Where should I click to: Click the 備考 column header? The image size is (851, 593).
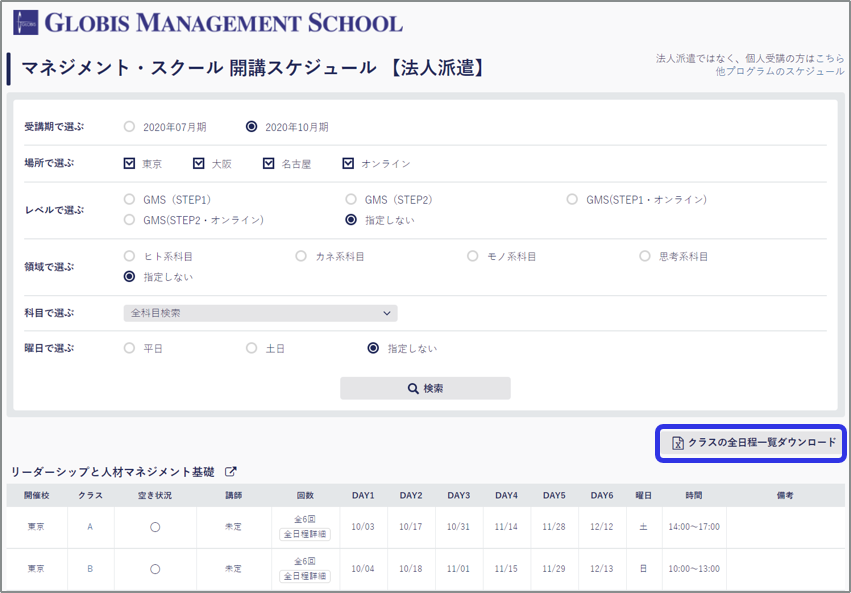click(785, 495)
